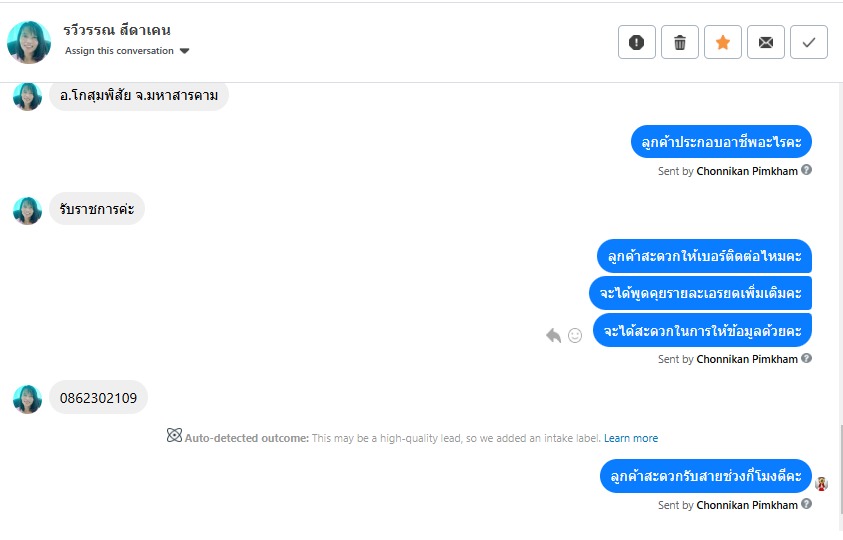Click the รับราชการค่ะ message bubble
Screen dimensions: 843x540
pos(97,209)
